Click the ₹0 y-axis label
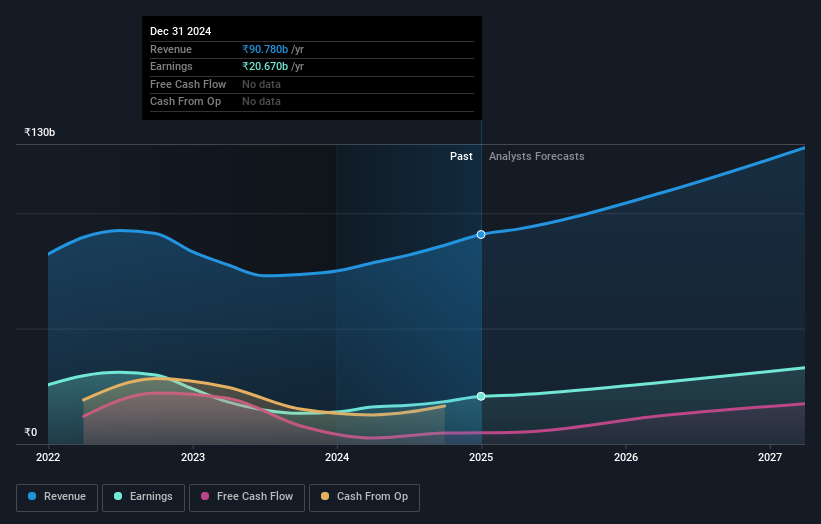The height and width of the screenshot is (524, 821). (31, 432)
